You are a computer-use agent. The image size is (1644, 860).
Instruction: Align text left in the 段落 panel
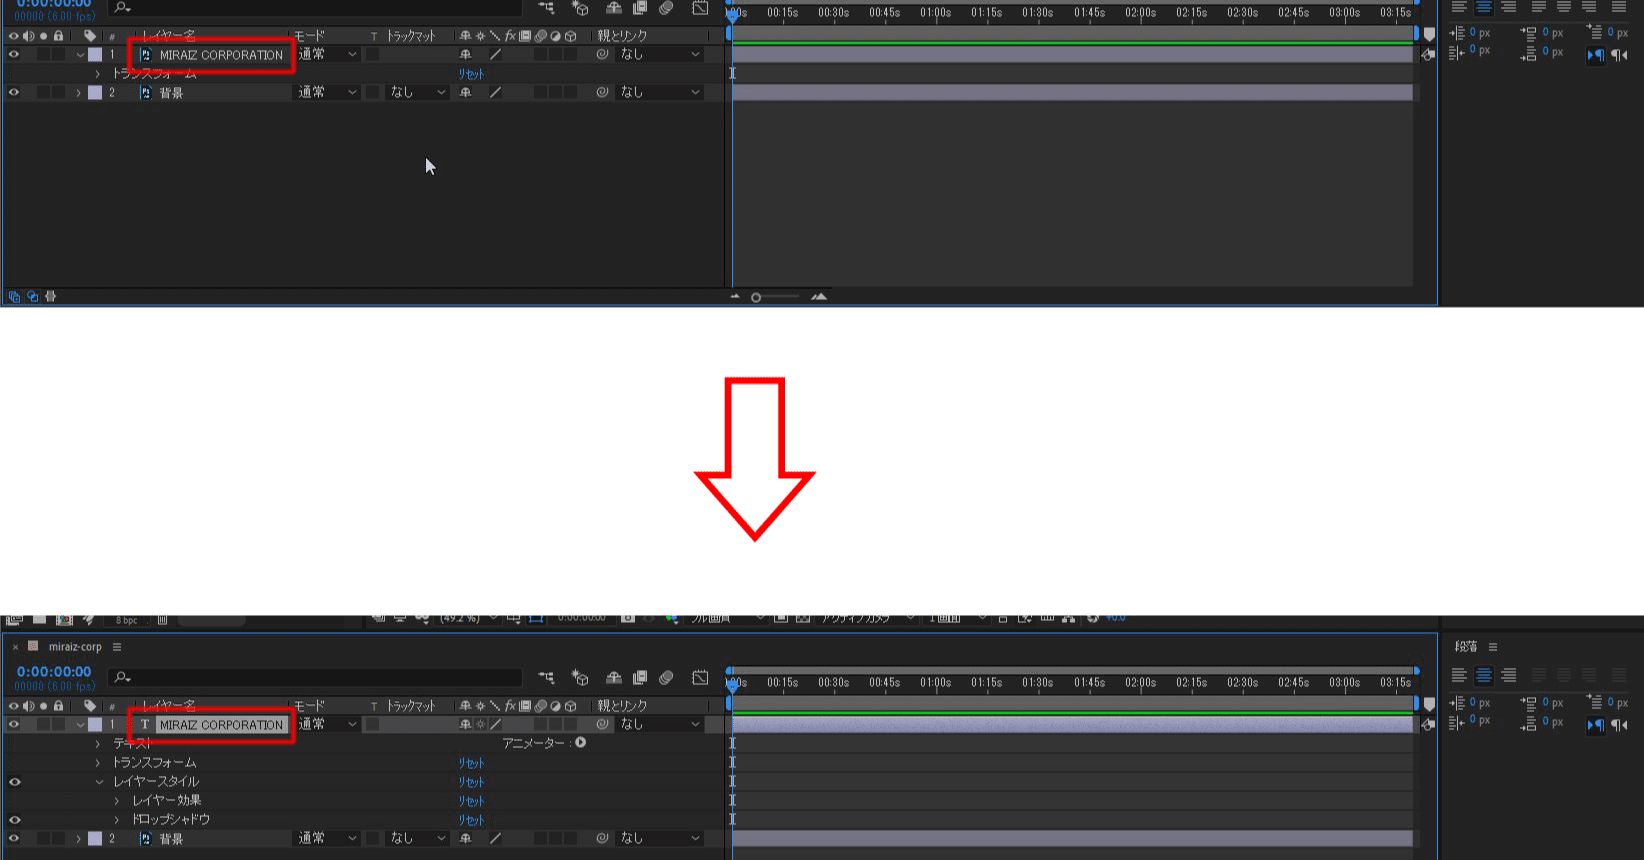[1459, 676]
